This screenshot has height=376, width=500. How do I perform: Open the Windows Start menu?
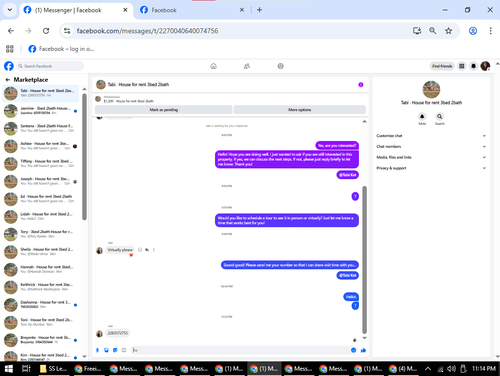coord(9,369)
